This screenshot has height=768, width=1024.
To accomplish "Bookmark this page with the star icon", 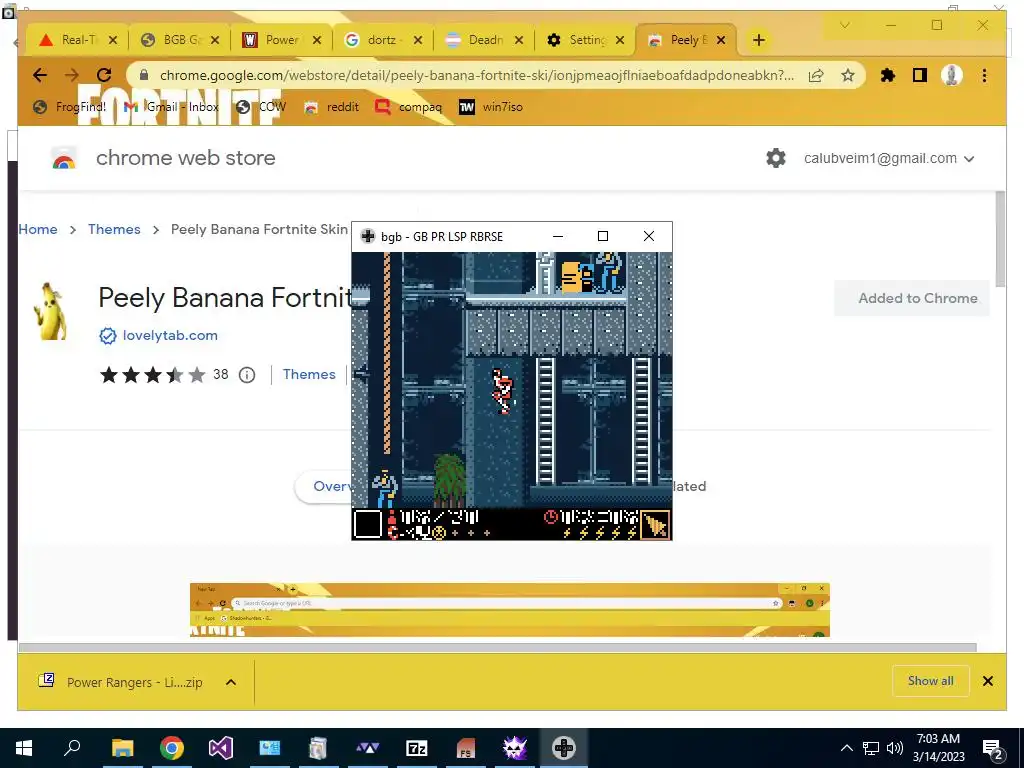I will pos(848,76).
